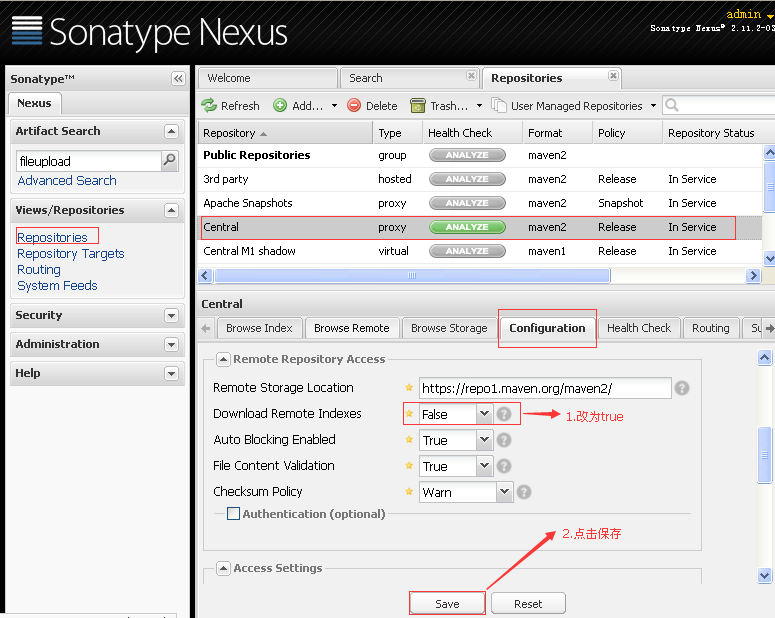Close the Repositories tab
Screen dimensions: 775x618
(x=613, y=75)
